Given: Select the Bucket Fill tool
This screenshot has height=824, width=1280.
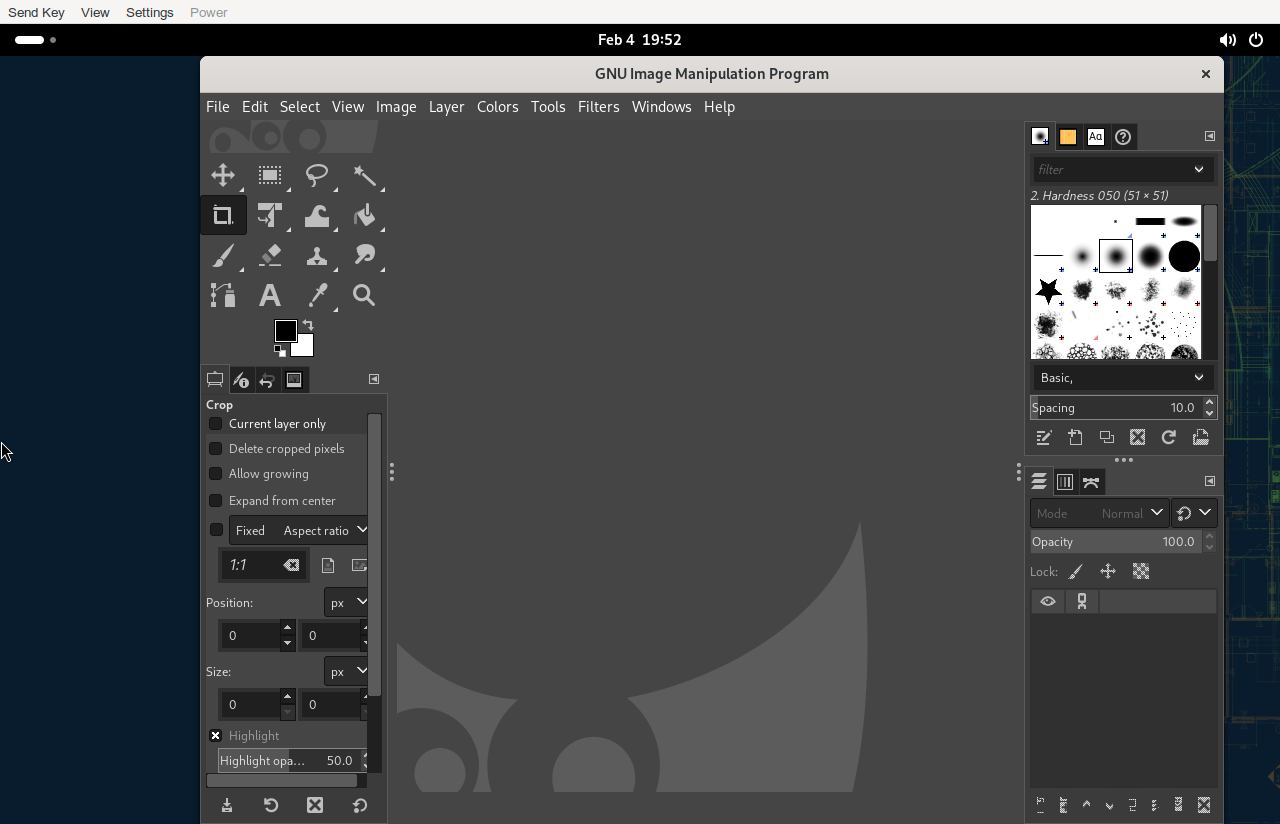Looking at the screenshot, I should tap(364, 215).
